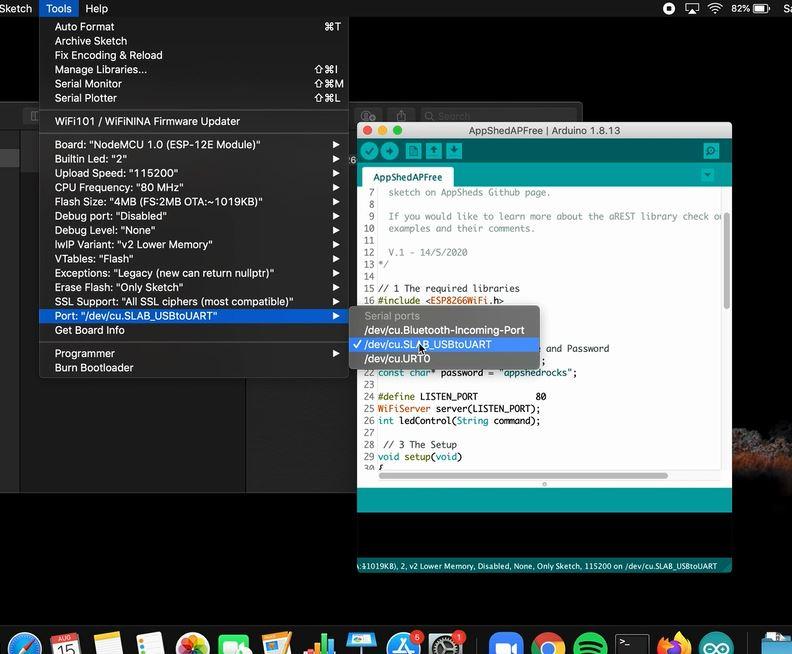Choose Fix Encoding & Reload
Image resolution: width=792 pixels, height=654 pixels.
[193, 55]
